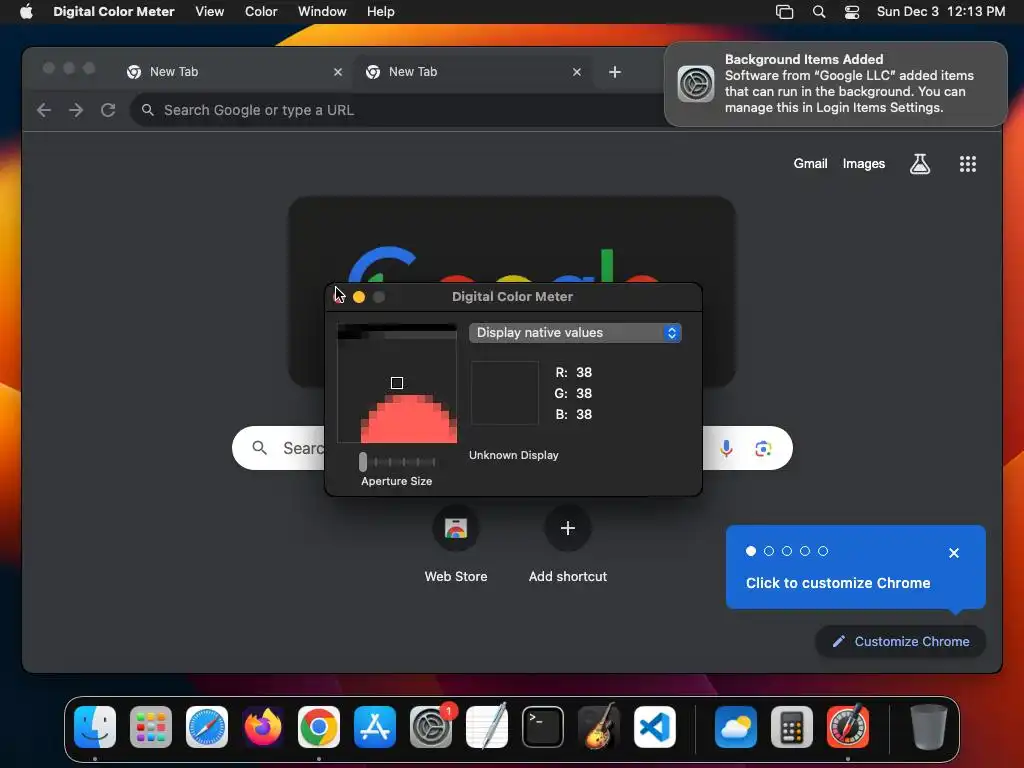This screenshot has height=768, width=1024.
Task: Launch Safari from the Dock
Action: pyautogui.click(x=207, y=727)
